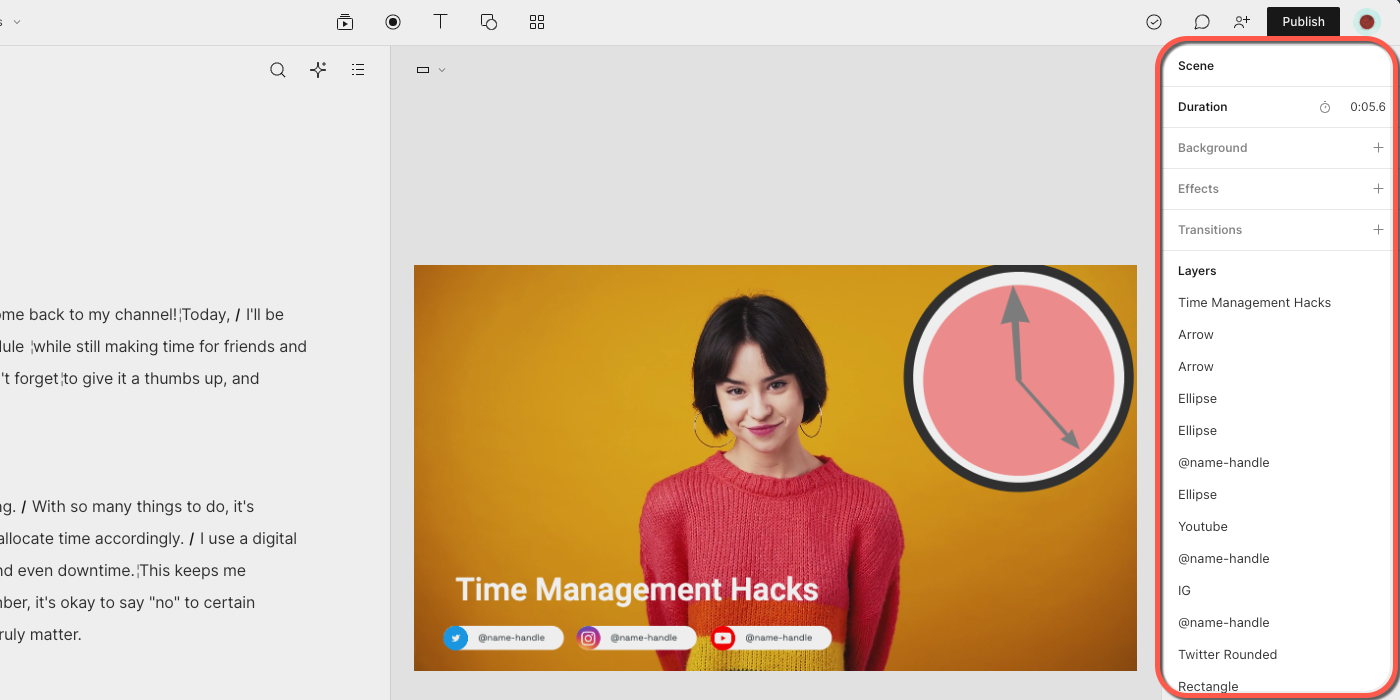Open the Shapes tool
The height and width of the screenshot is (700, 1400).
(x=489, y=22)
